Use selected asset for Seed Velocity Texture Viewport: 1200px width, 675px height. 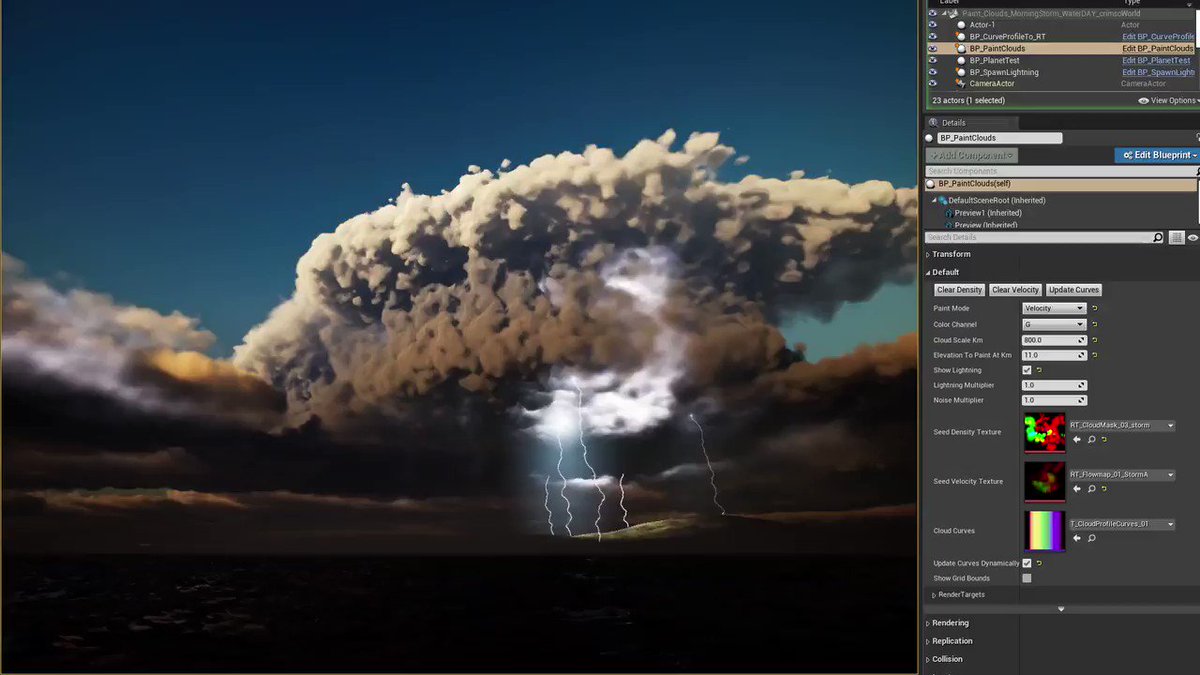pyautogui.click(x=1077, y=489)
